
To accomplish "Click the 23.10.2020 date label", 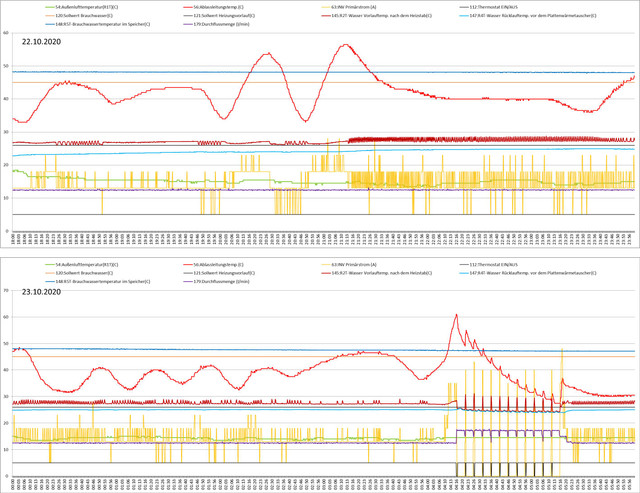I will pos(41,292).
